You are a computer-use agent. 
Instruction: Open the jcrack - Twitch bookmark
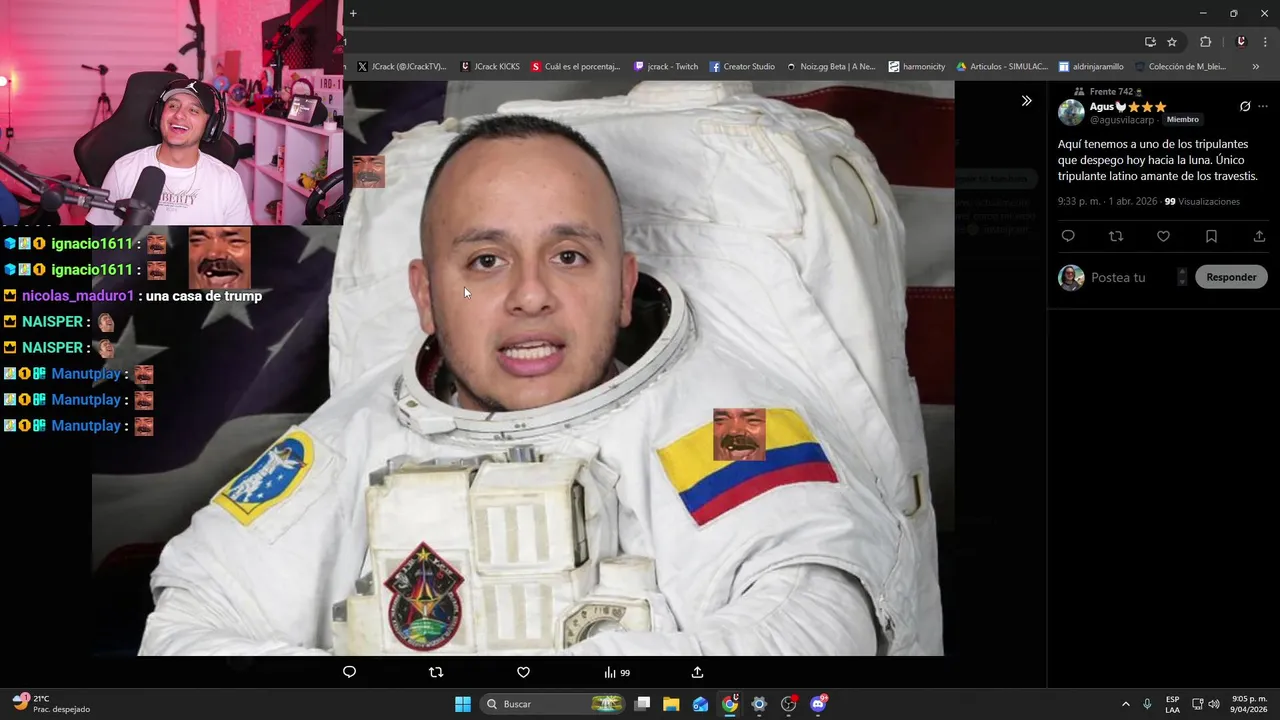pyautogui.click(x=666, y=67)
